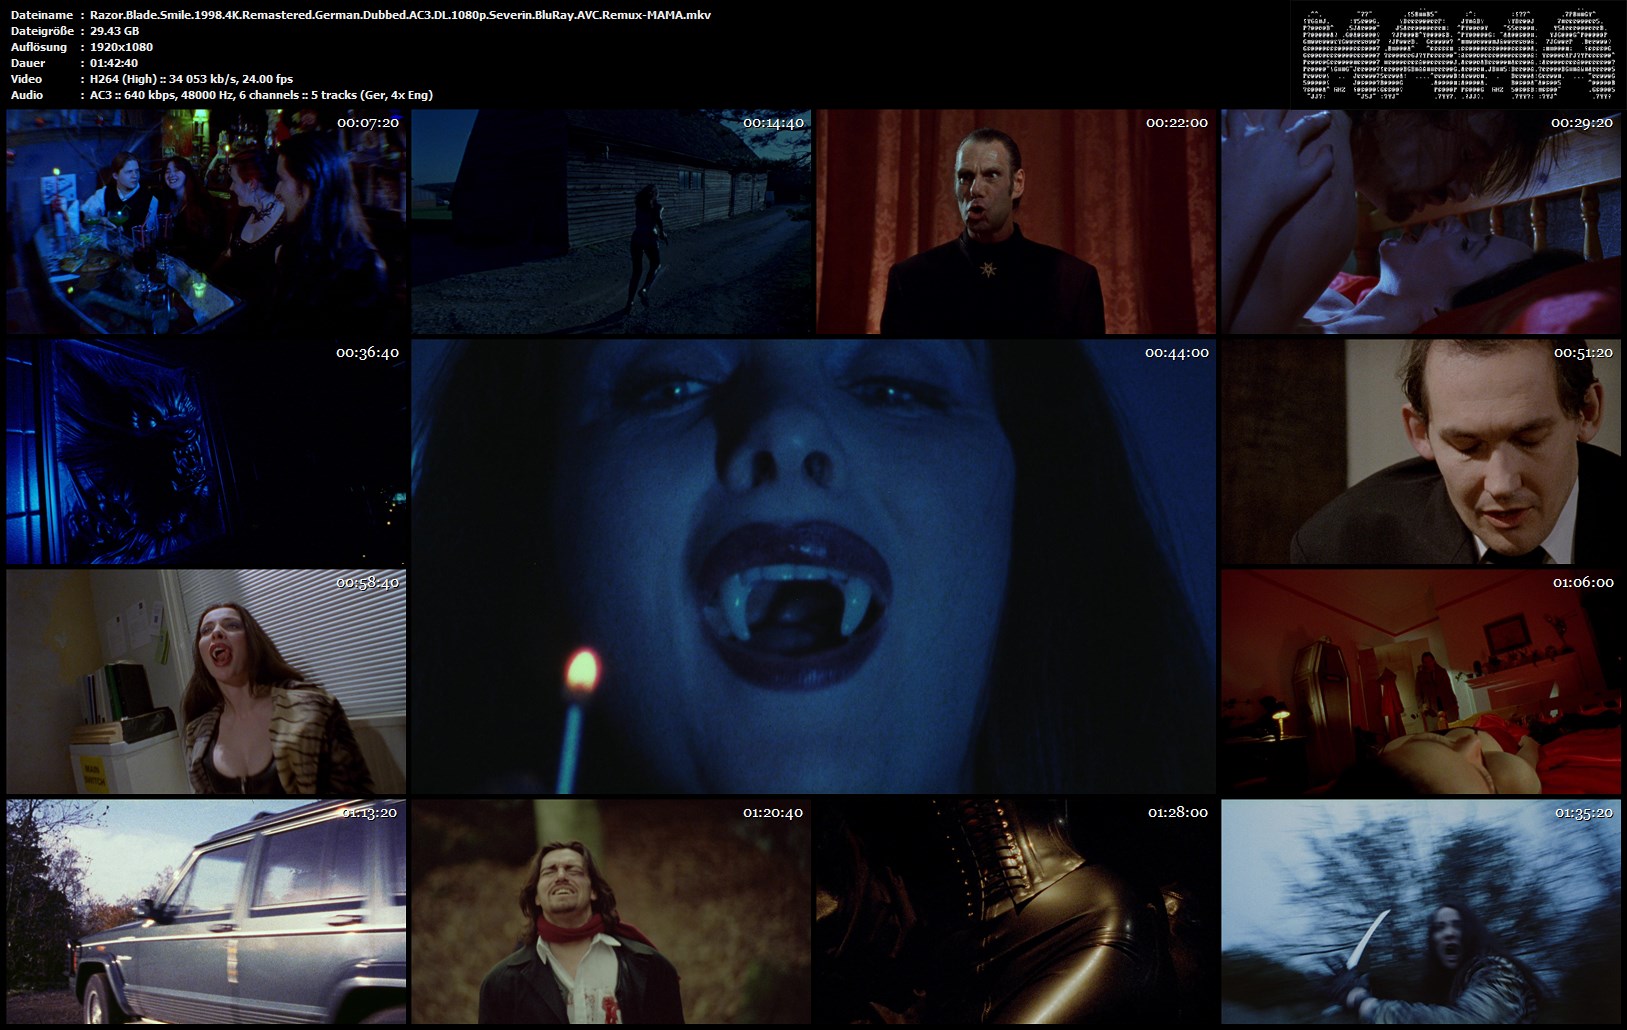
Task: Click the Dateigröße label
Action: (x=43, y=31)
